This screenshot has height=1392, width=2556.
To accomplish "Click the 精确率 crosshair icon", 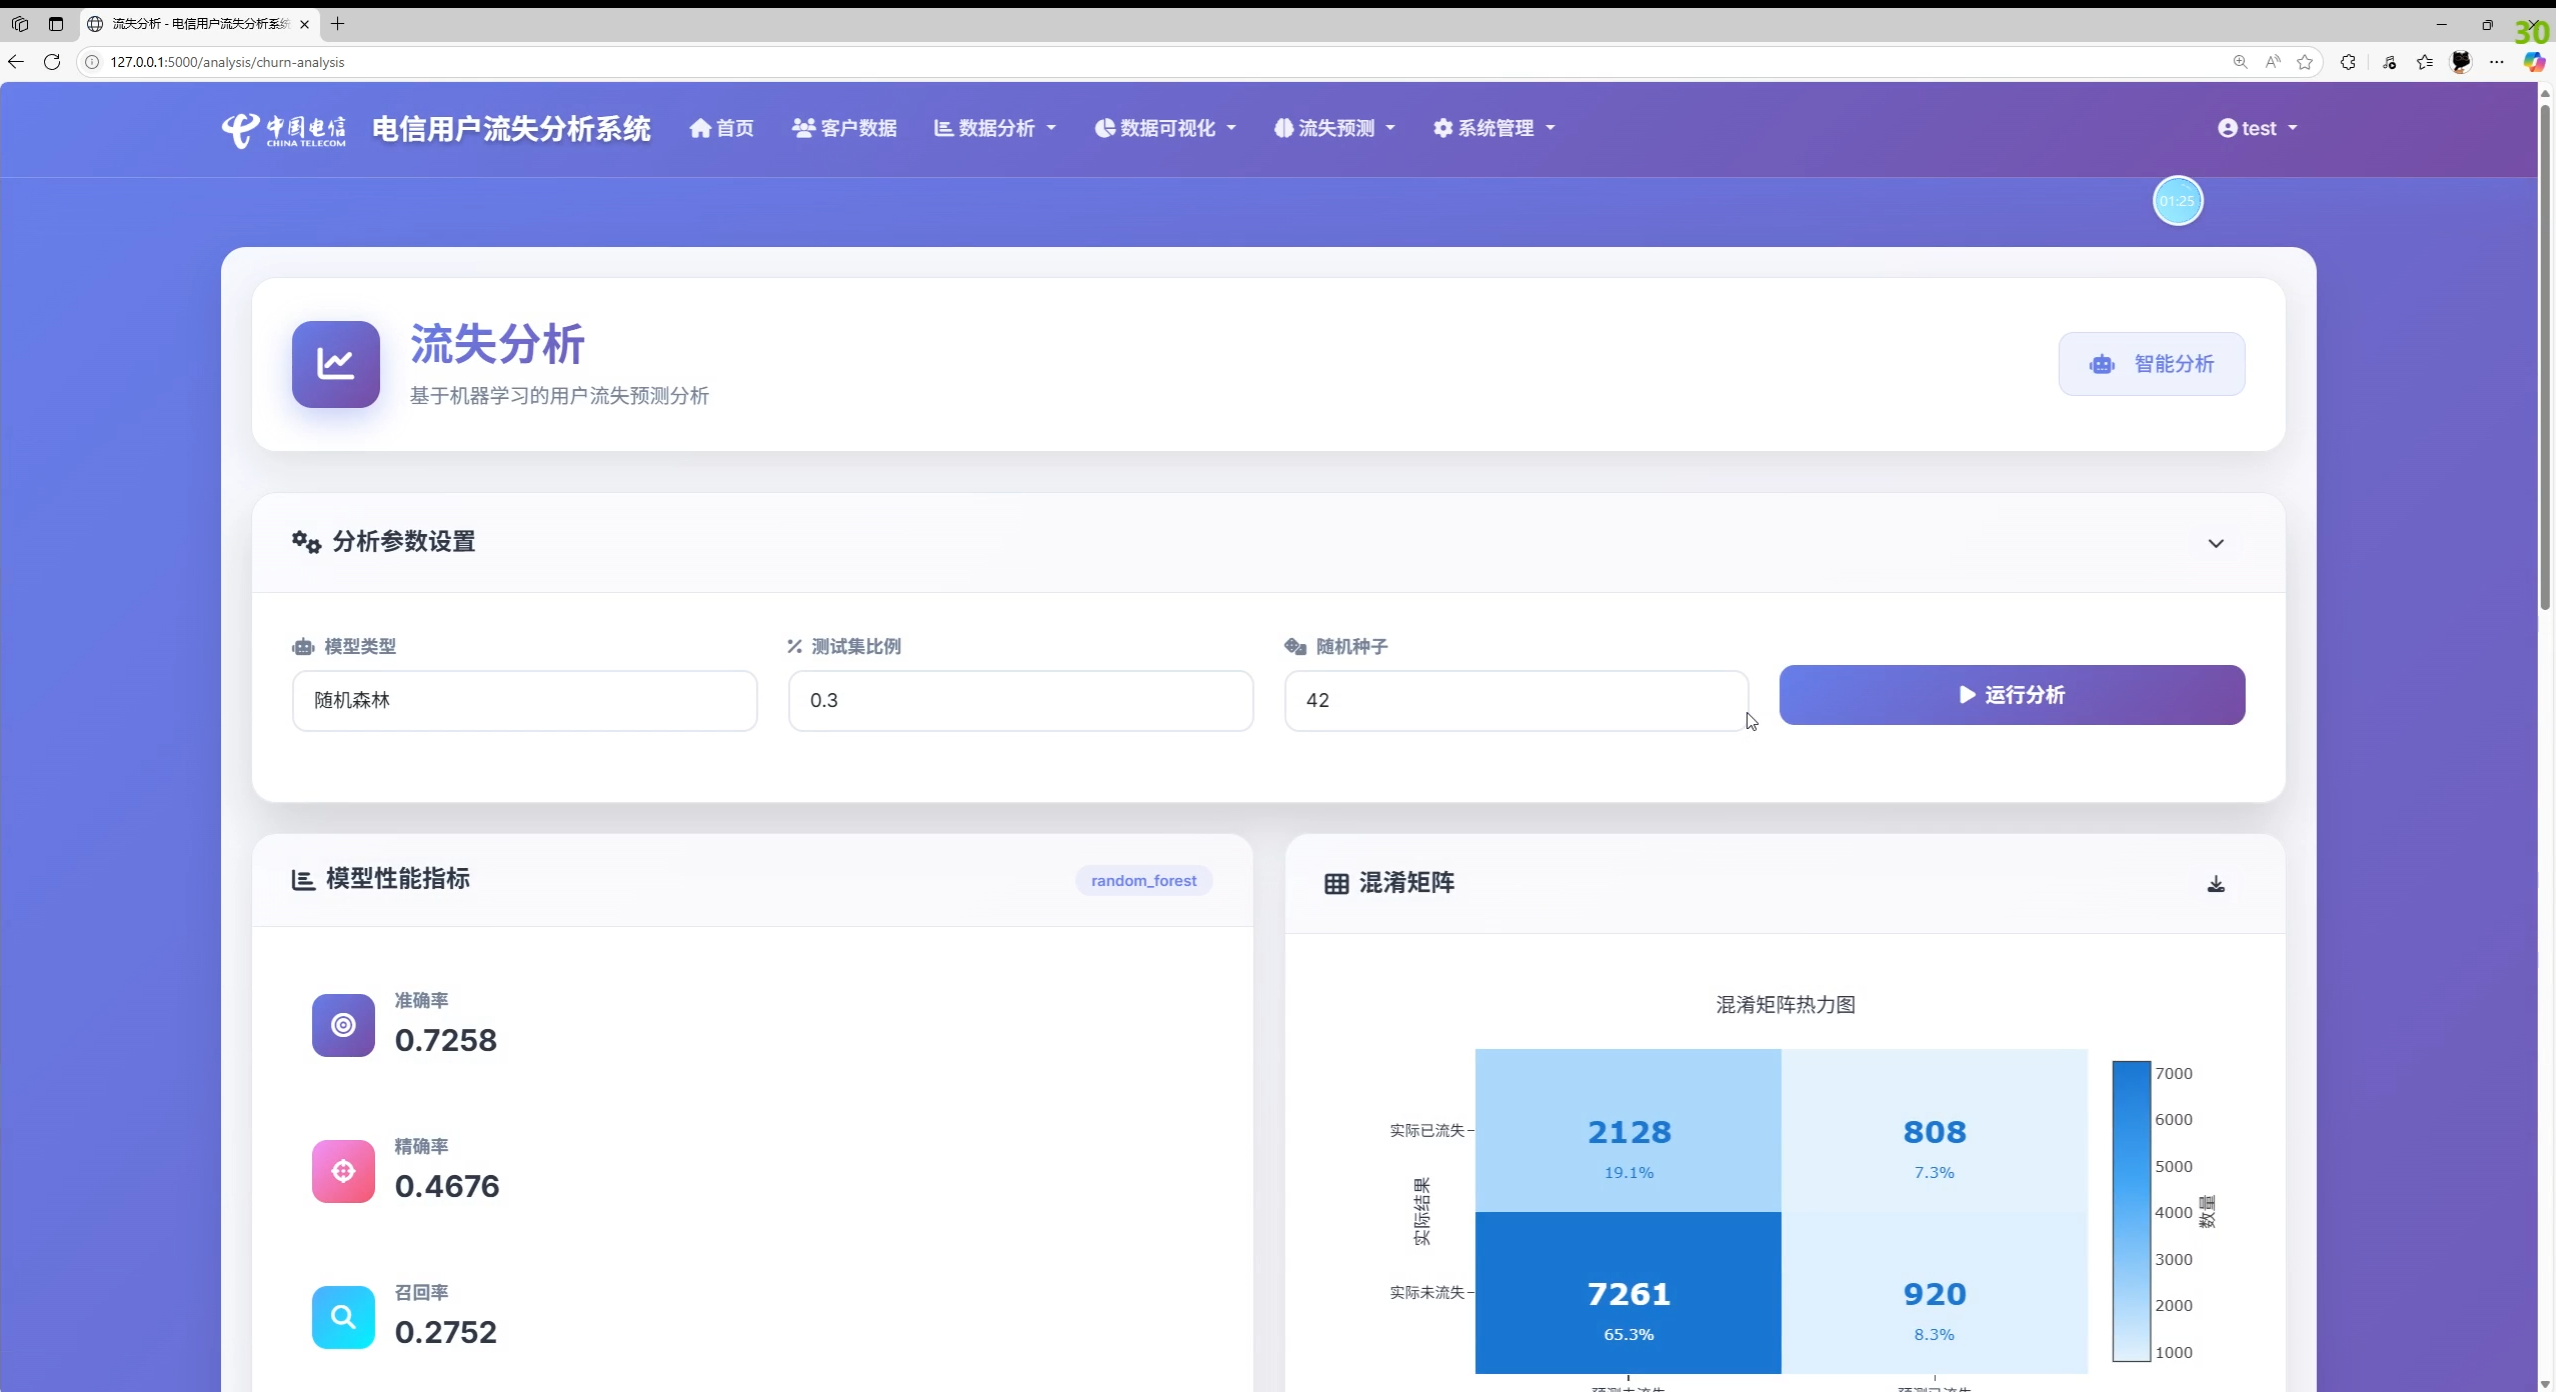I will tap(343, 1171).
